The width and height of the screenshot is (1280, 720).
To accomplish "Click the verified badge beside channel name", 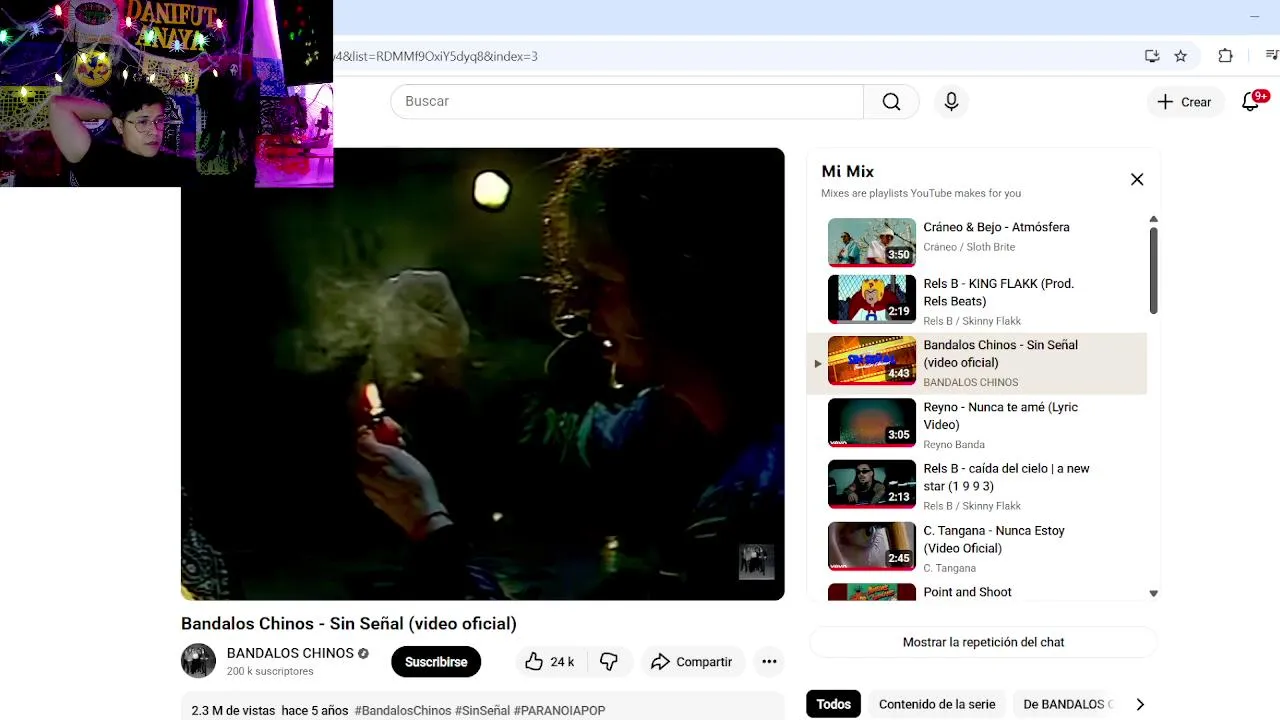I will pos(363,653).
